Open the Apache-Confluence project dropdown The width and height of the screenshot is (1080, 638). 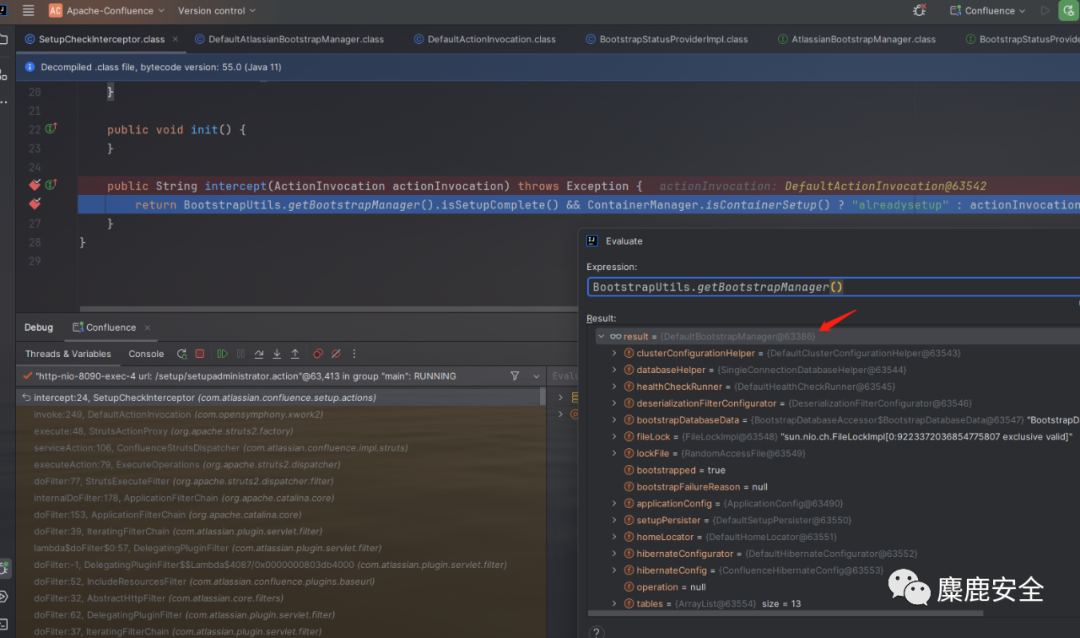click(107, 10)
